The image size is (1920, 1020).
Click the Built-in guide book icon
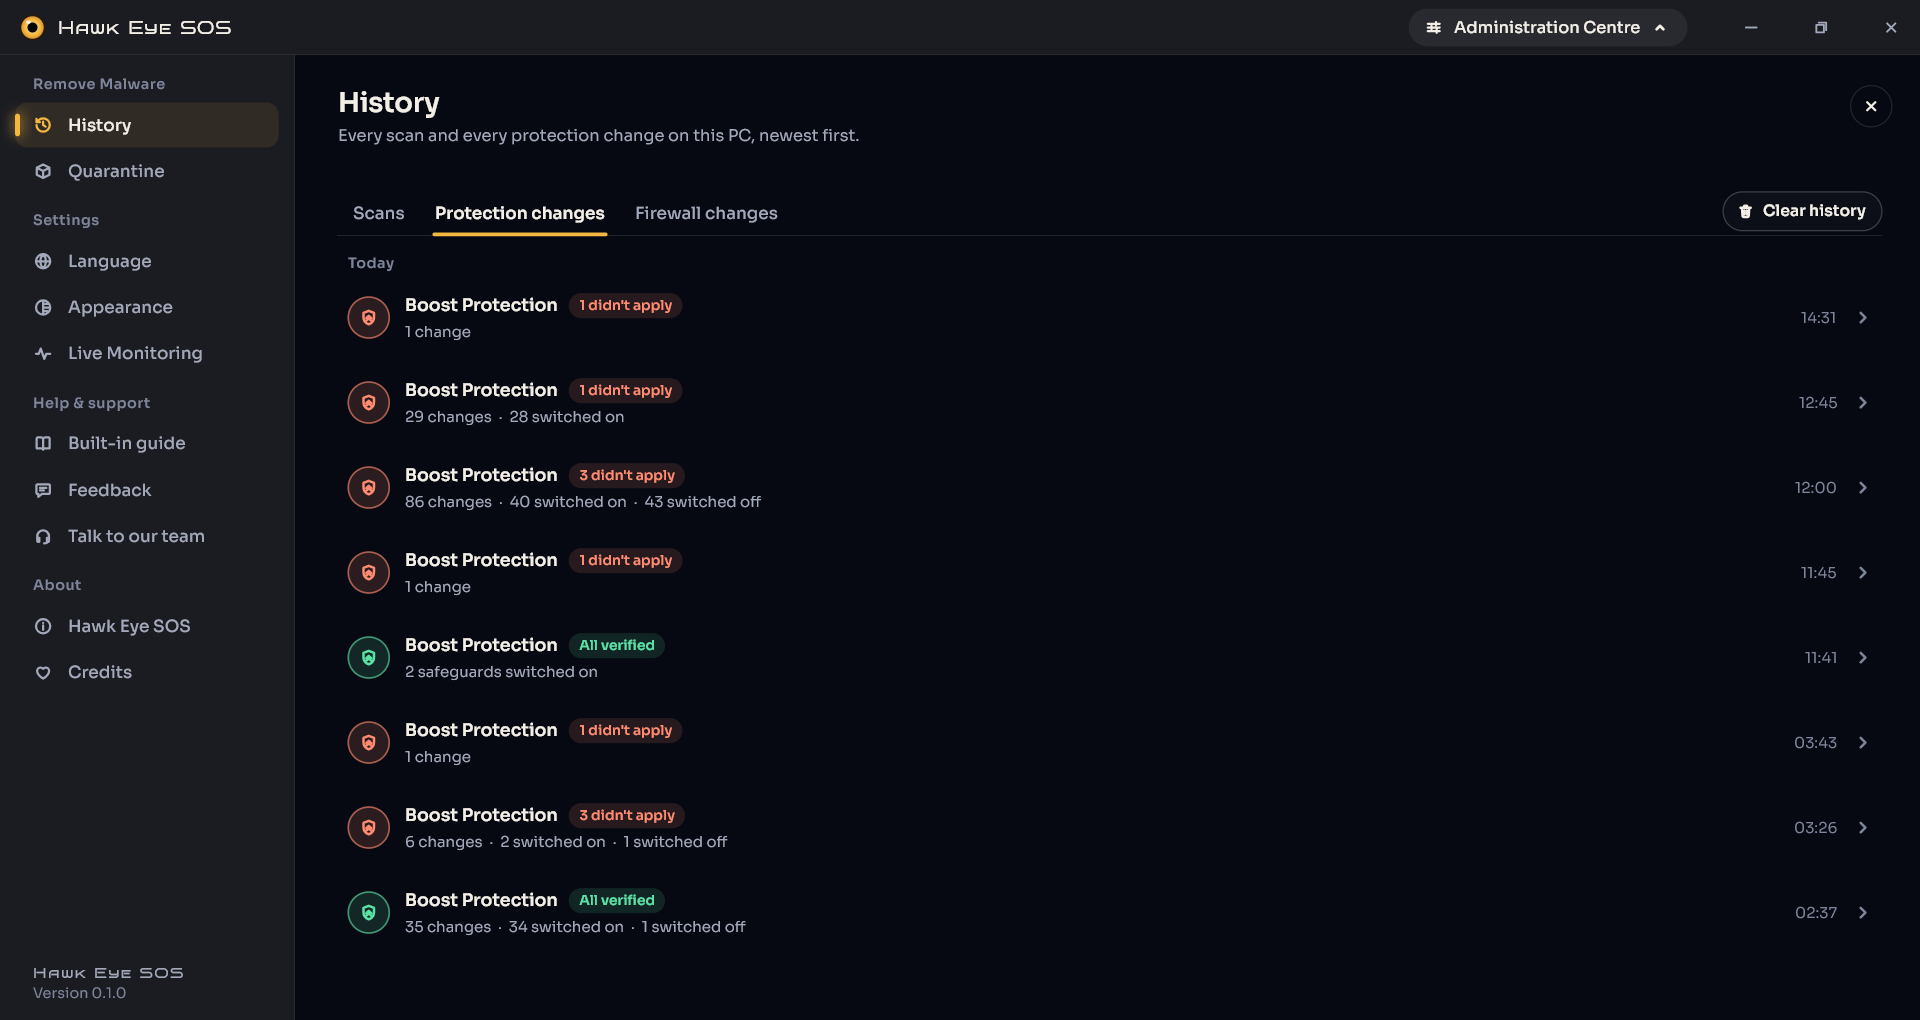[43, 443]
